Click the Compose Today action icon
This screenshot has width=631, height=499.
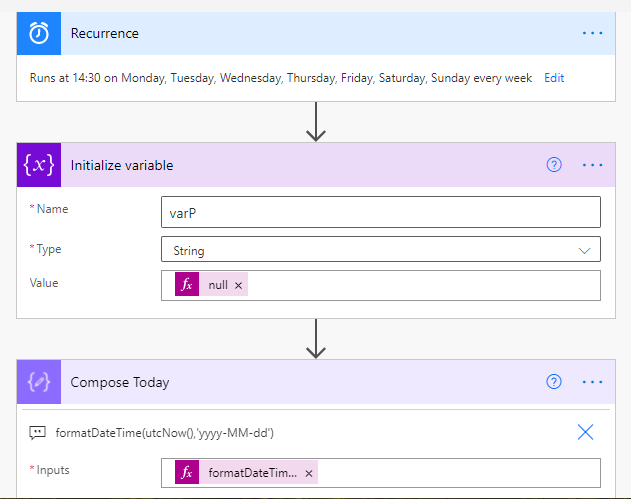(39, 382)
